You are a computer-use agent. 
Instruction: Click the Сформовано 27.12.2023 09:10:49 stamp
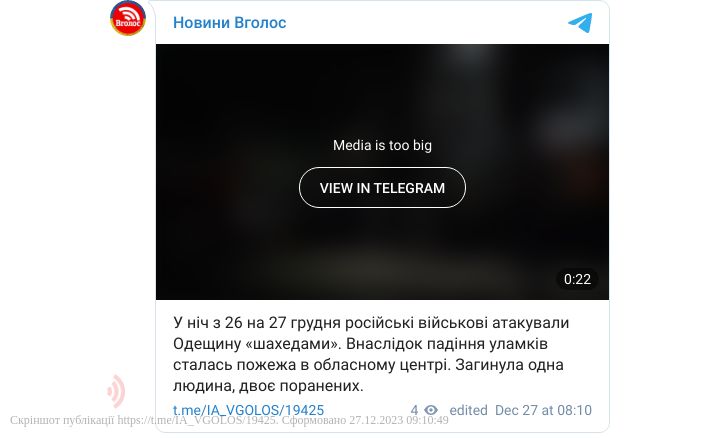tap(365, 421)
